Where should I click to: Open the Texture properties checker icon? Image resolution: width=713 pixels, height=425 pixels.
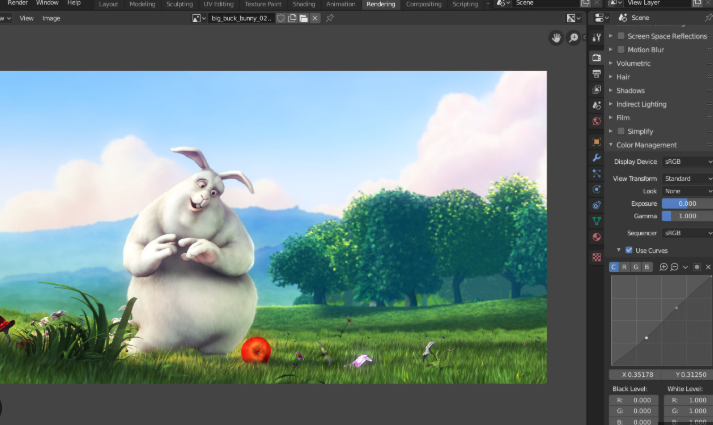click(597, 257)
